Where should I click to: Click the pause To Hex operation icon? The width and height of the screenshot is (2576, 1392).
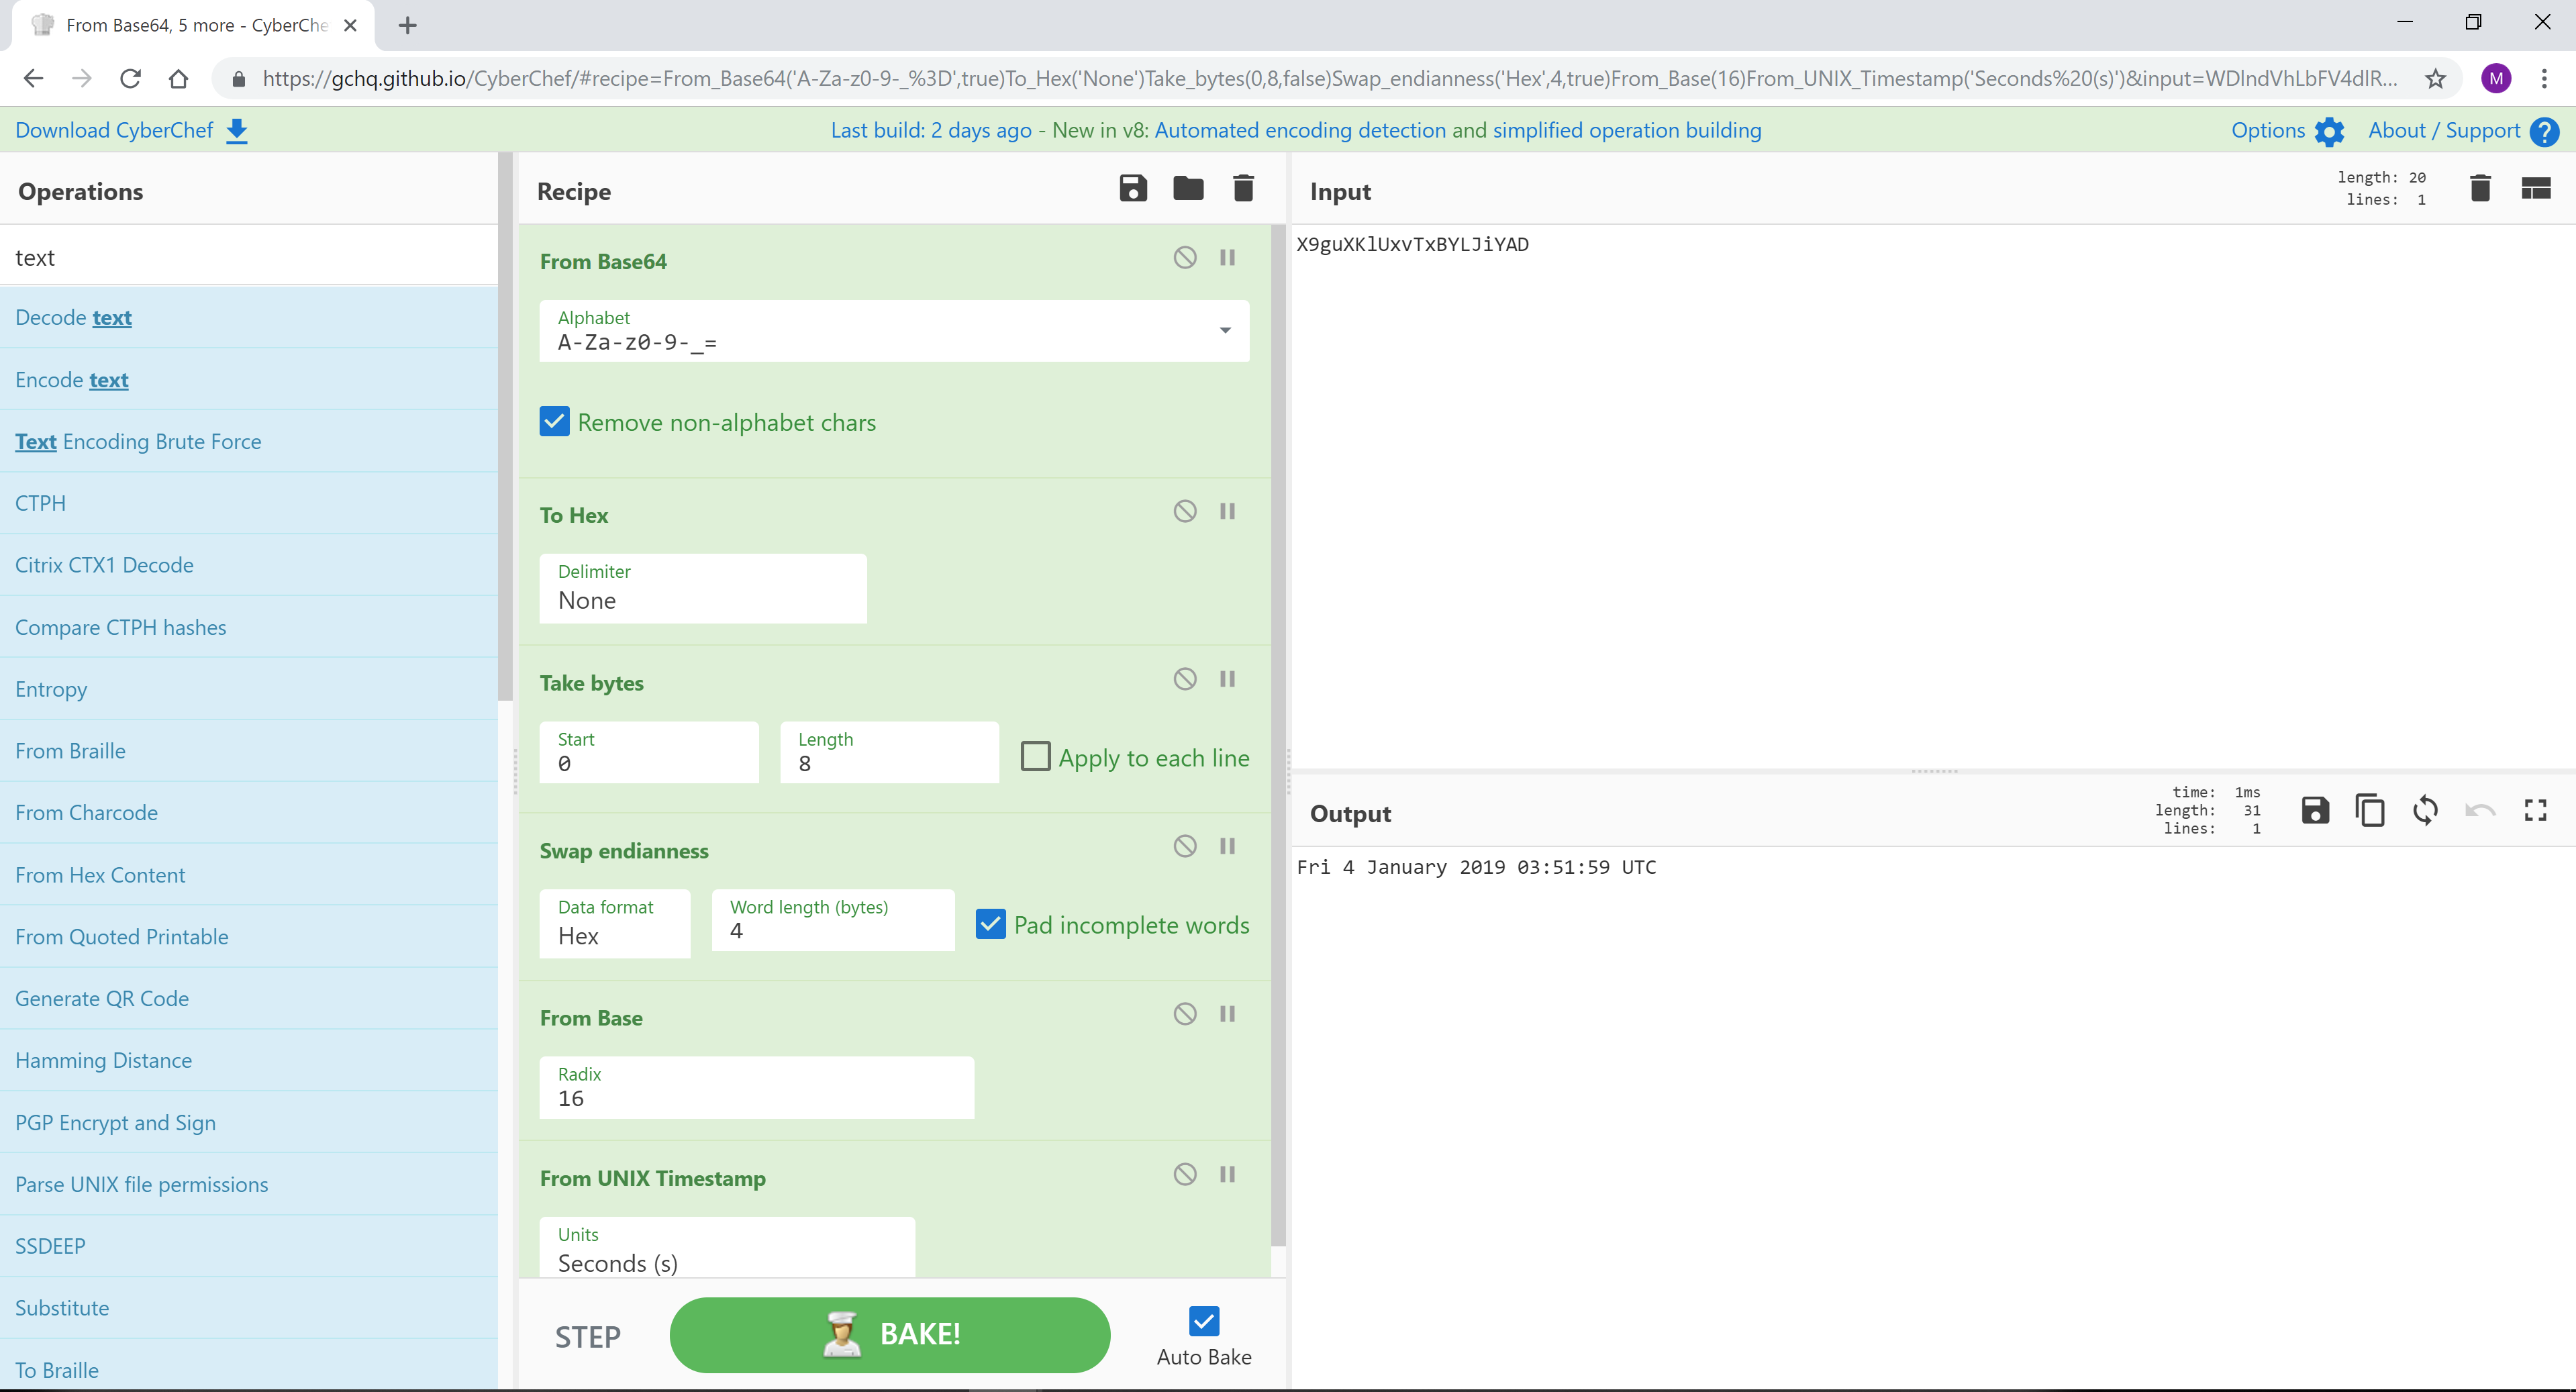coord(1229,511)
